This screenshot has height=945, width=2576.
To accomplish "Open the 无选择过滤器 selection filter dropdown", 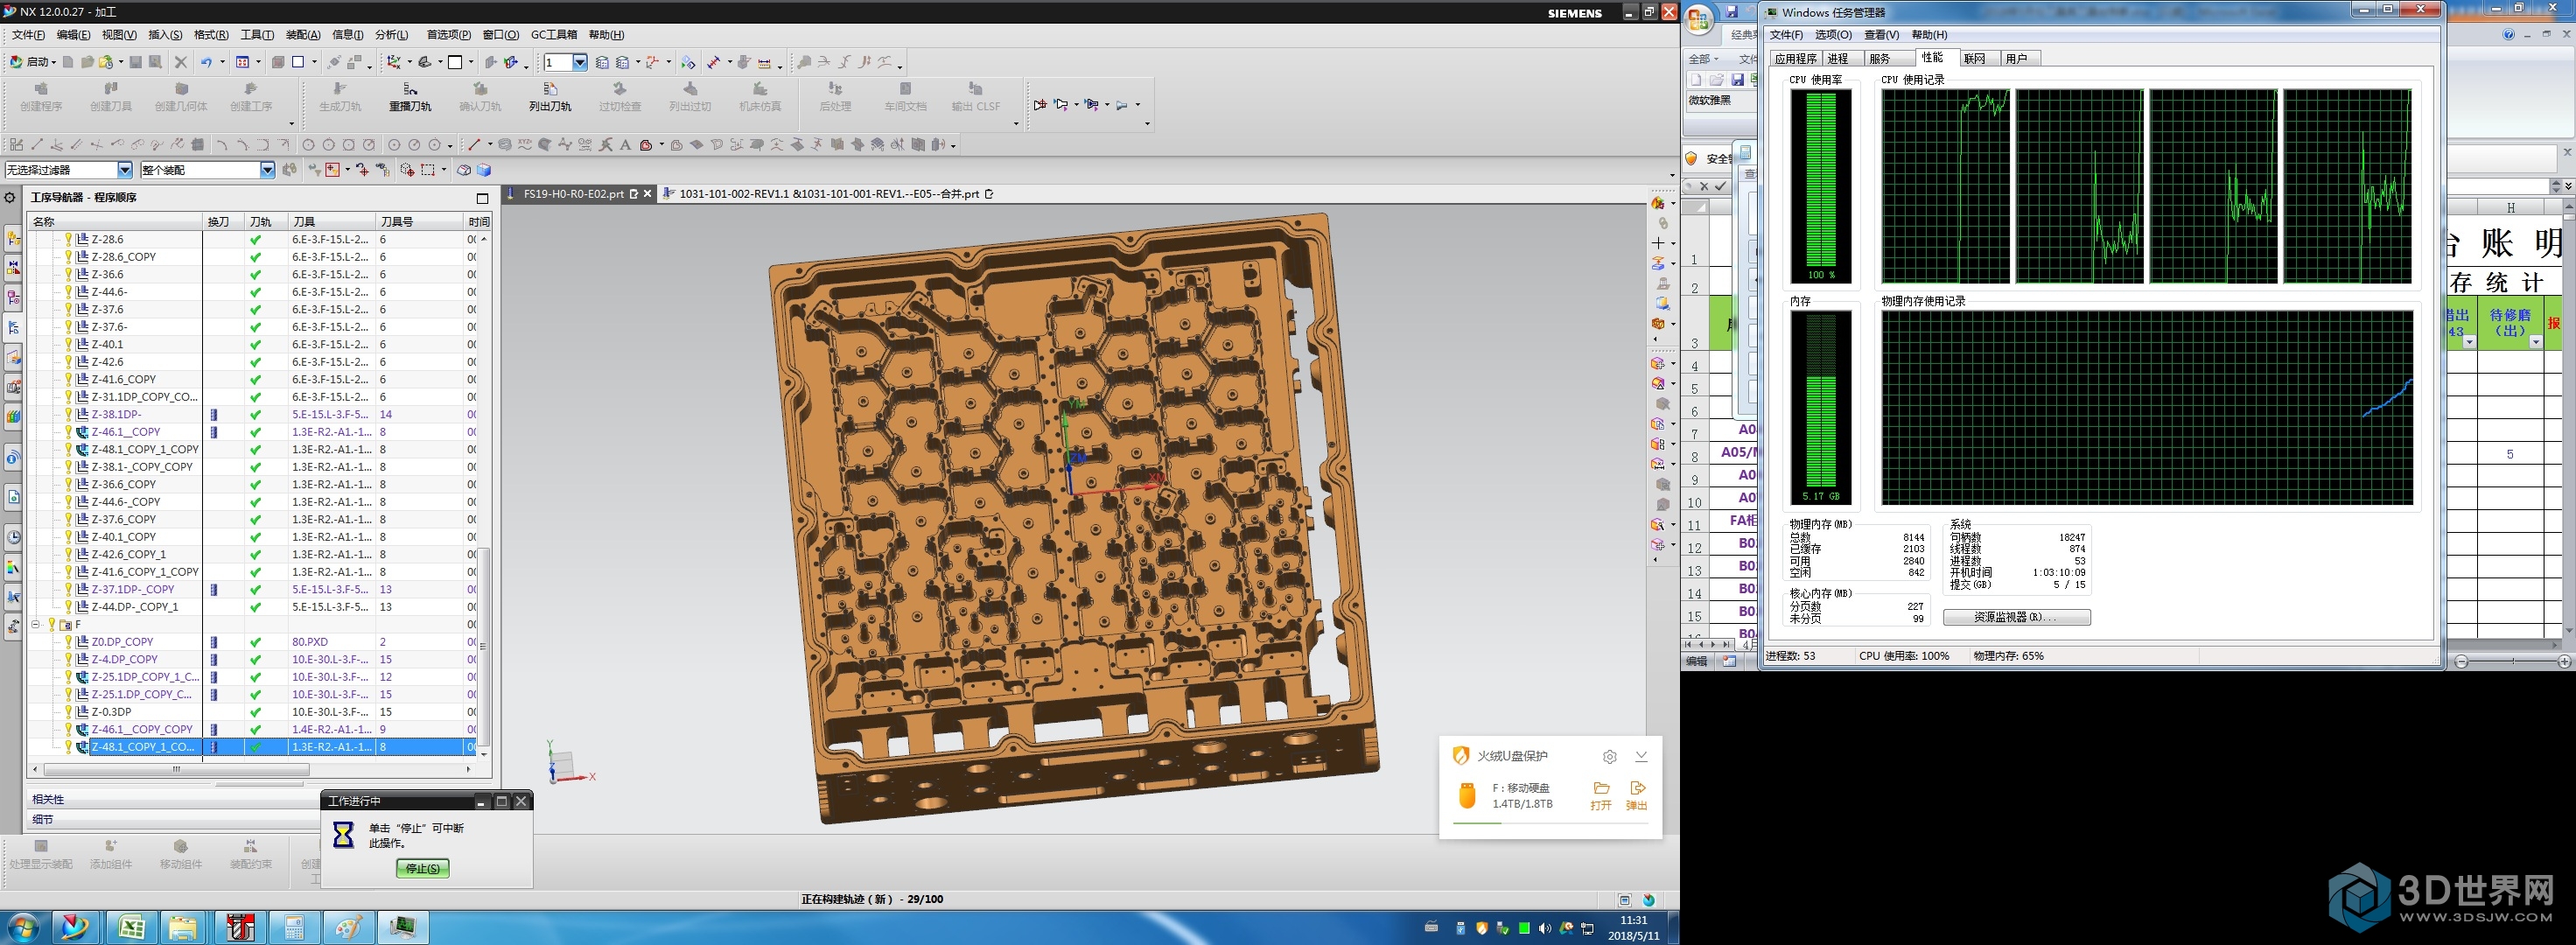I will (125, 170).
